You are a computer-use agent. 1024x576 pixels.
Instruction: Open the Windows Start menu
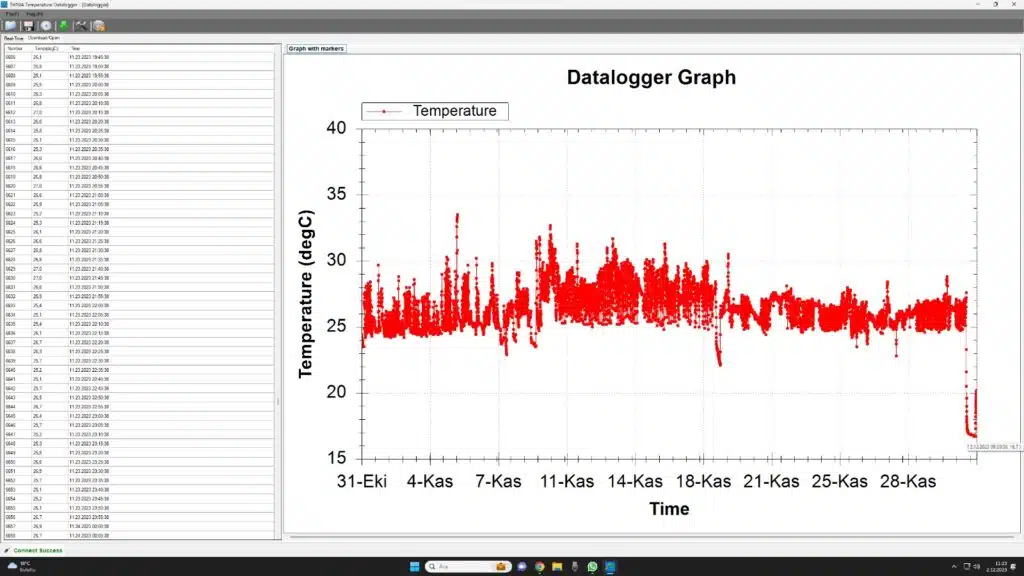pyautogui.click(x=414, y=566)
